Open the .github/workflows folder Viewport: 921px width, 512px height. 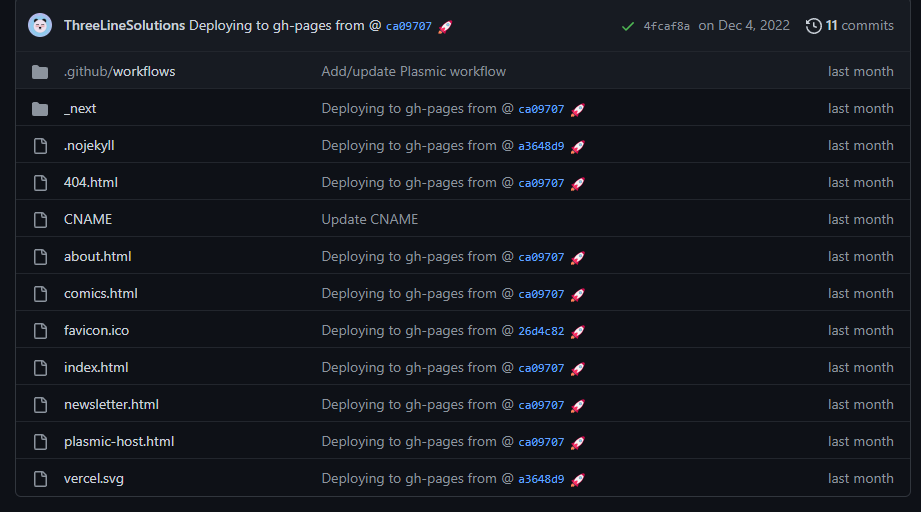[119, 72]
